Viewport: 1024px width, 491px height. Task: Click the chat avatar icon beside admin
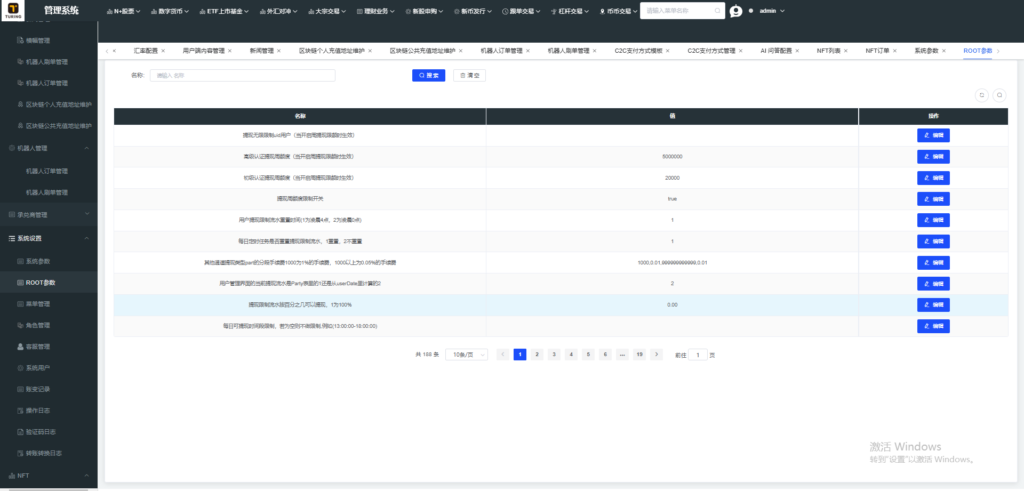coord(736,11)
